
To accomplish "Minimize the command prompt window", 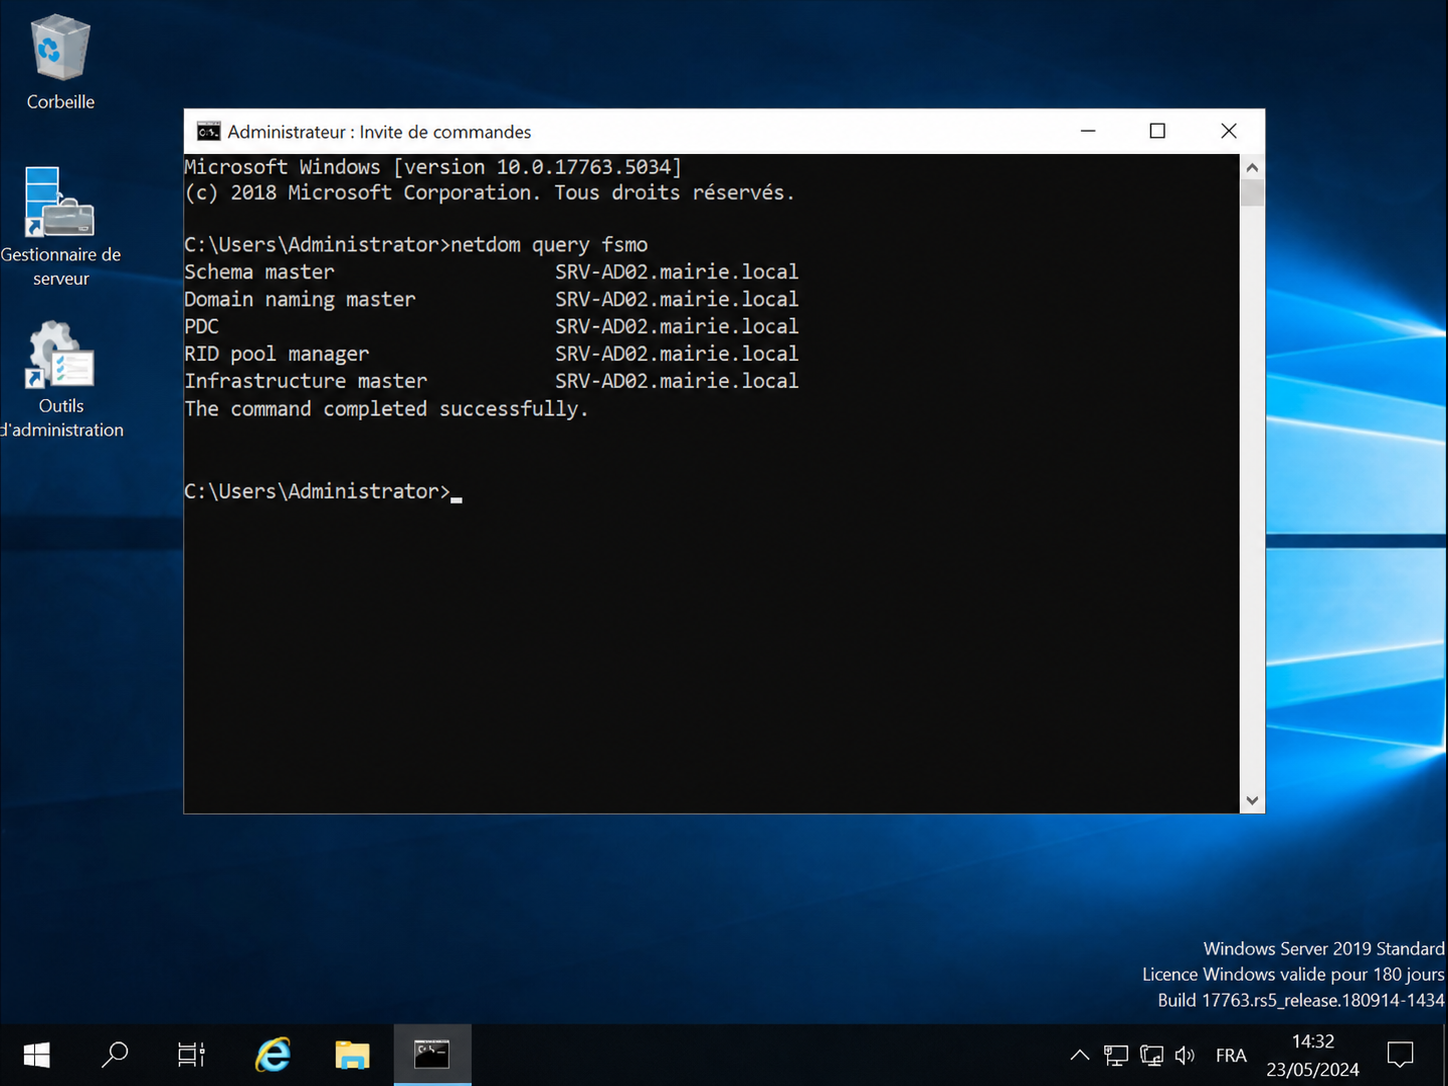I will click(x=1088, y=131).
